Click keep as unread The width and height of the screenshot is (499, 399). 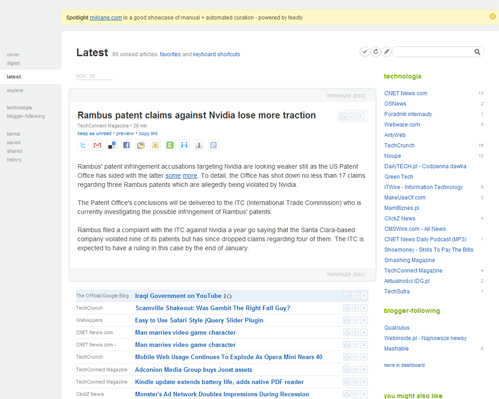[x=94, y=133]
